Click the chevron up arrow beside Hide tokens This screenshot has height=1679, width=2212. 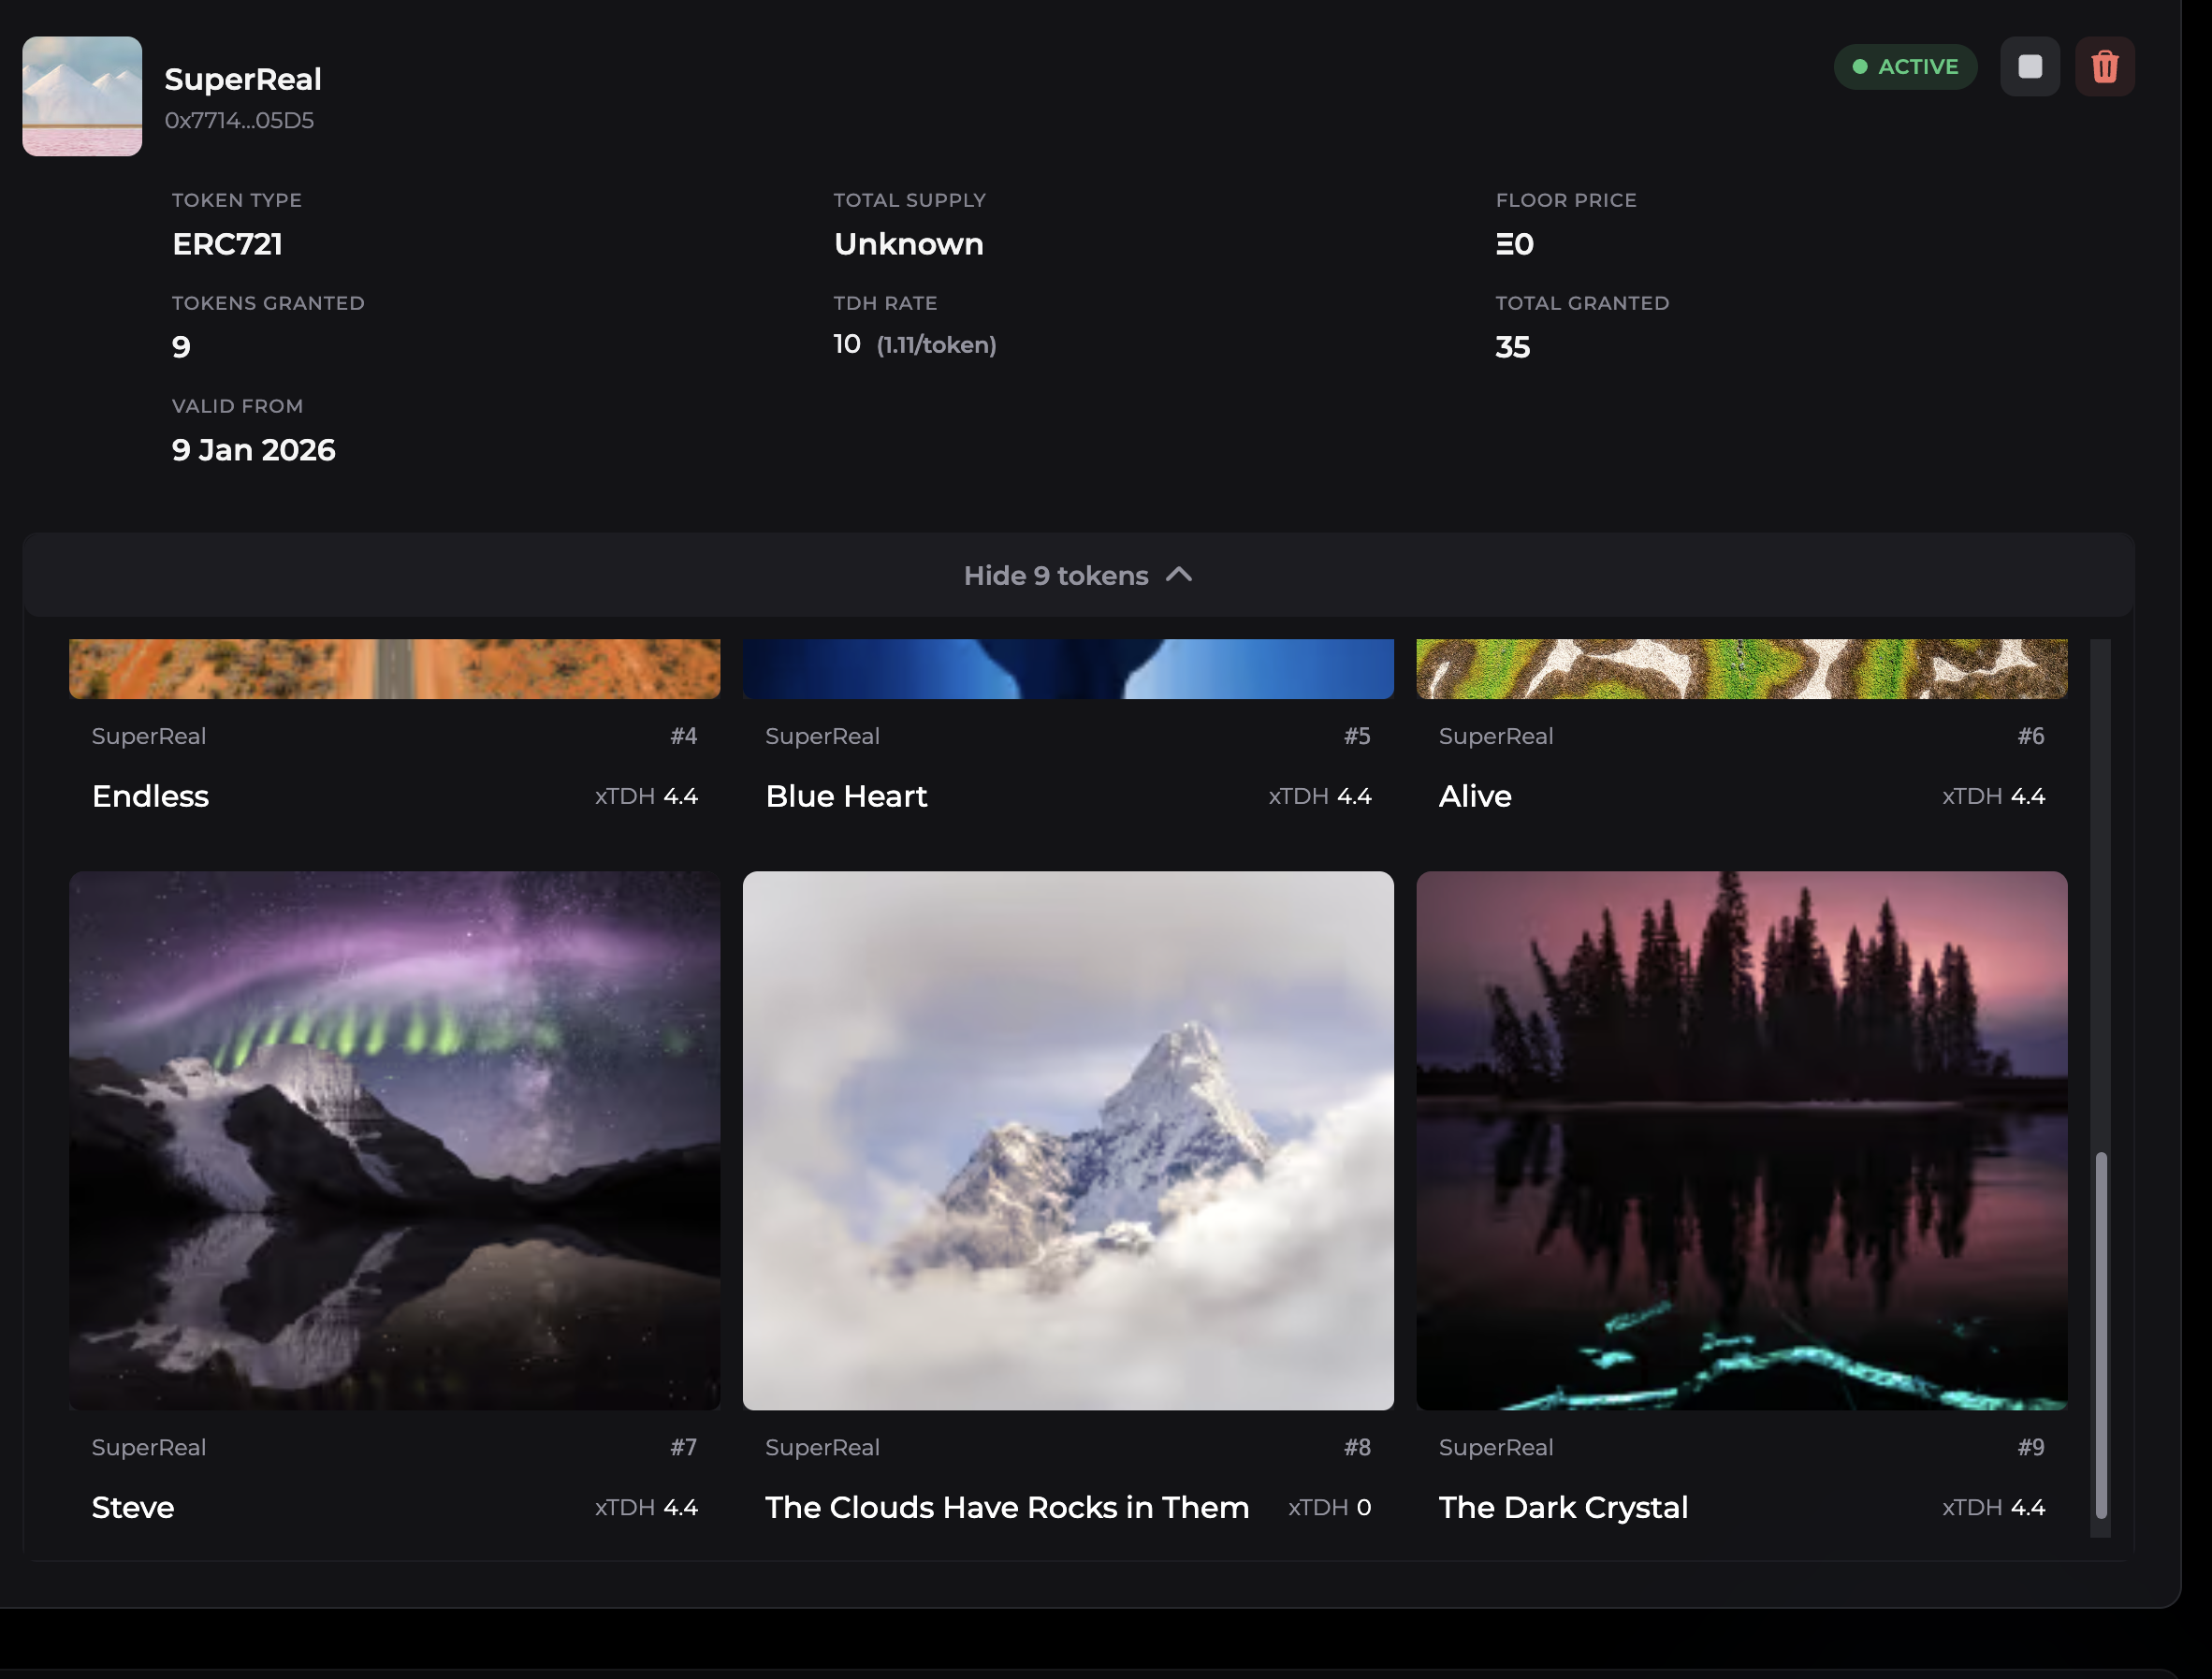(x=1179, y=575)
